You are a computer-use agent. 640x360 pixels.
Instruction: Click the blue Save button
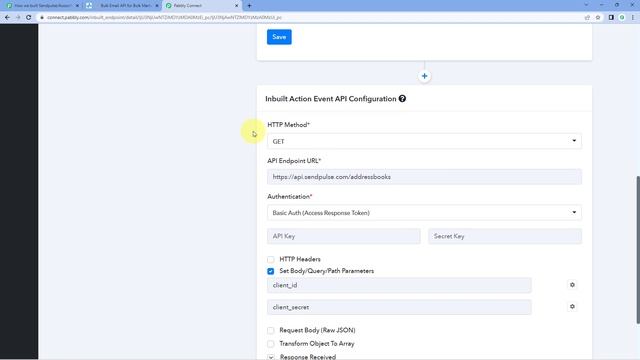pyautogui.click(x=279, y=37)
